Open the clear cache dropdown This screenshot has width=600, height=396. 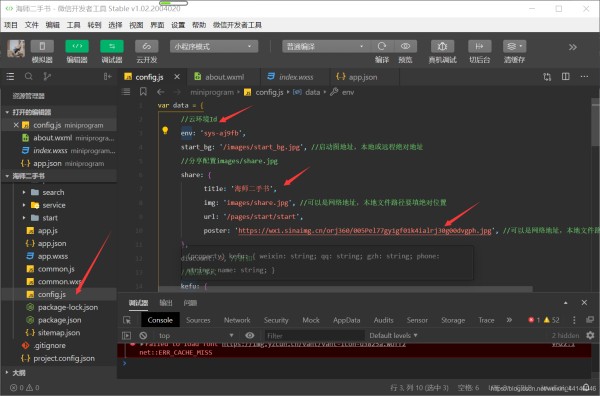[514, 46]
